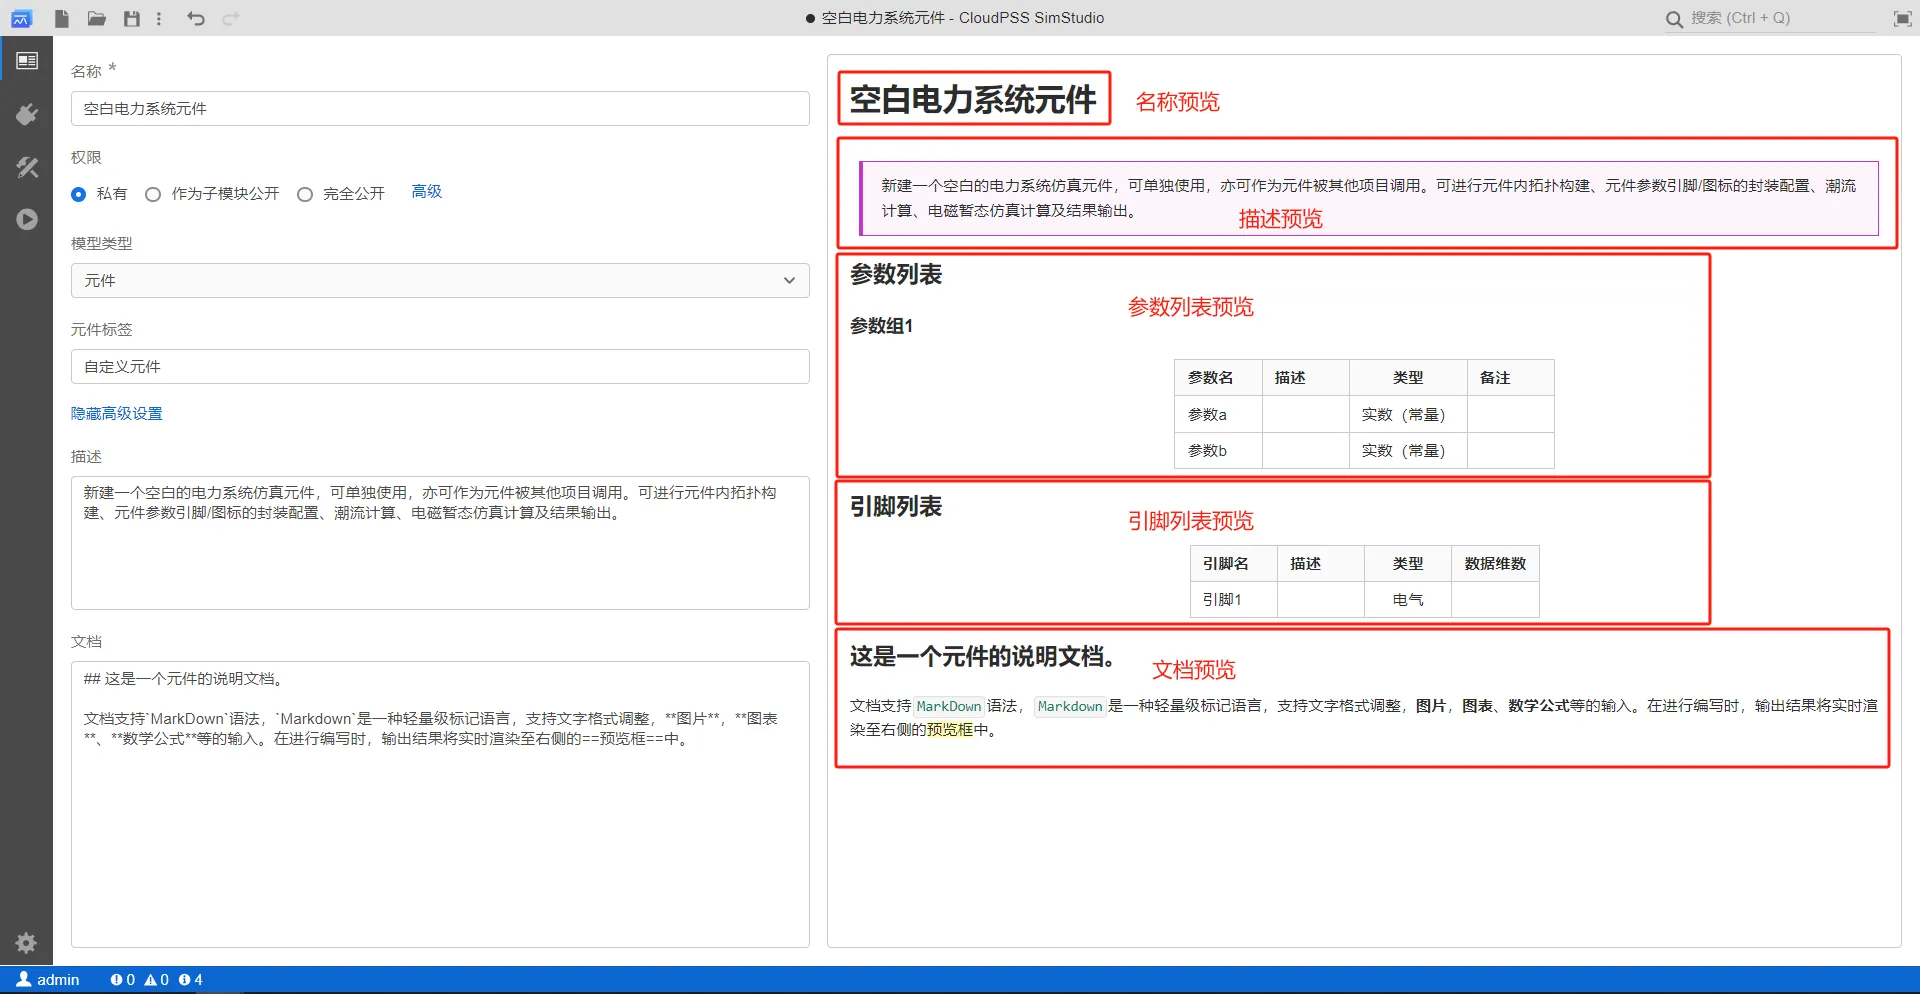Click the window title 空白电力系统元件 - CloudPSS SimStudio
This screenshot has height=994, width=1920.
pyautogui.click(x=963, y=18)
